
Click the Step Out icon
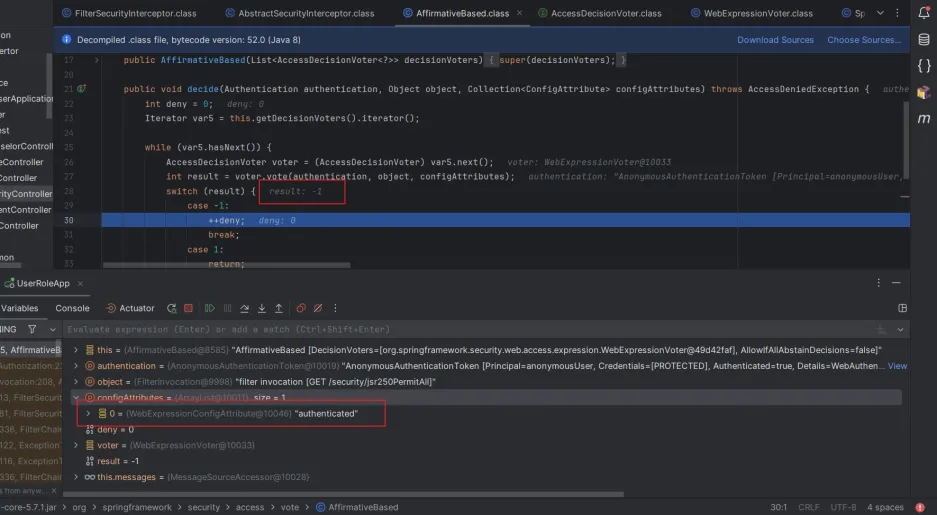click(x=279, y=308)
